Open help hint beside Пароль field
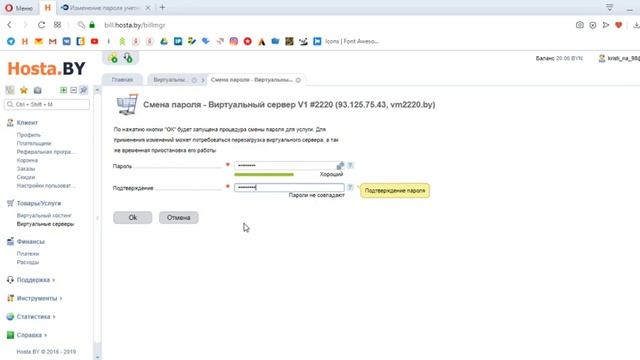The image size is (640, 360). click(x=350, y=165)
